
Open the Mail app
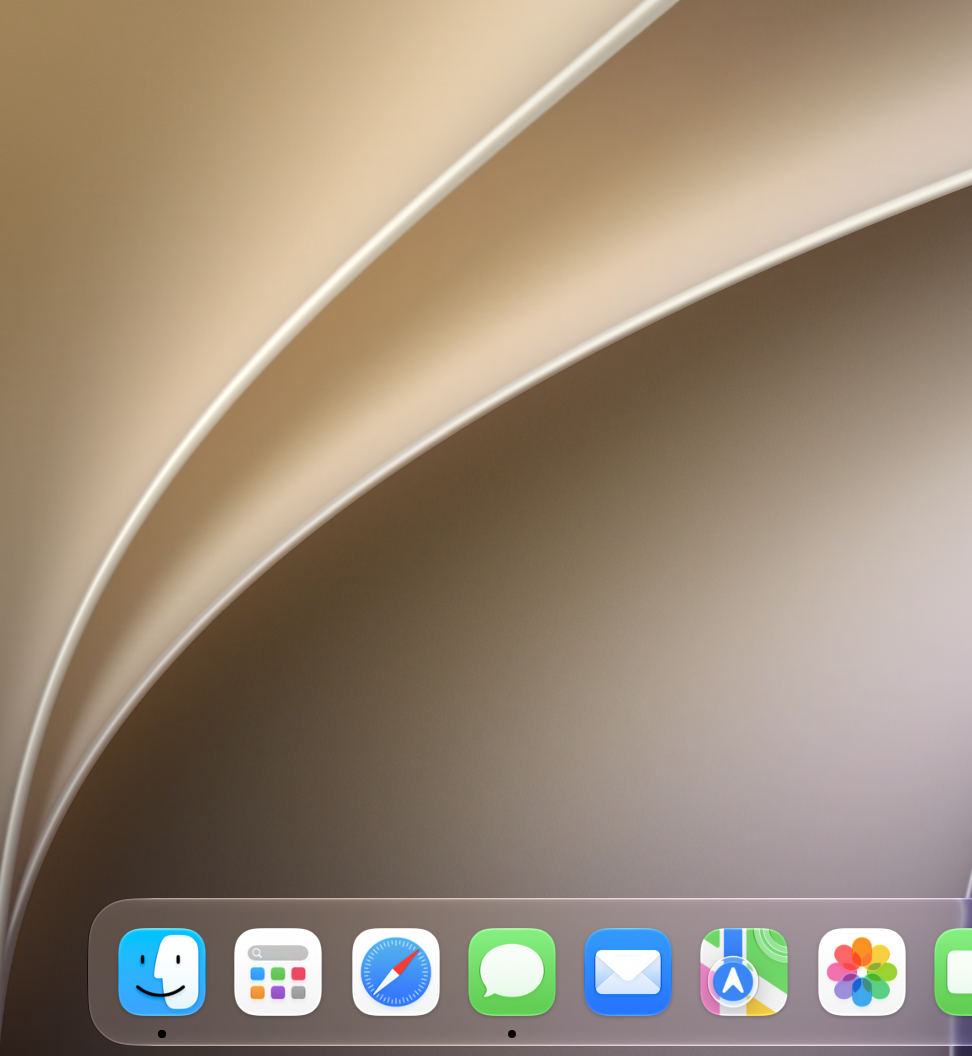(x=628, y=971)
